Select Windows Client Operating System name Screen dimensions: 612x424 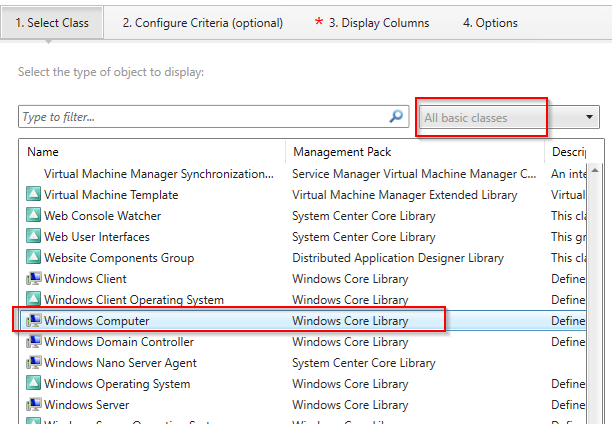coord(134,300)
